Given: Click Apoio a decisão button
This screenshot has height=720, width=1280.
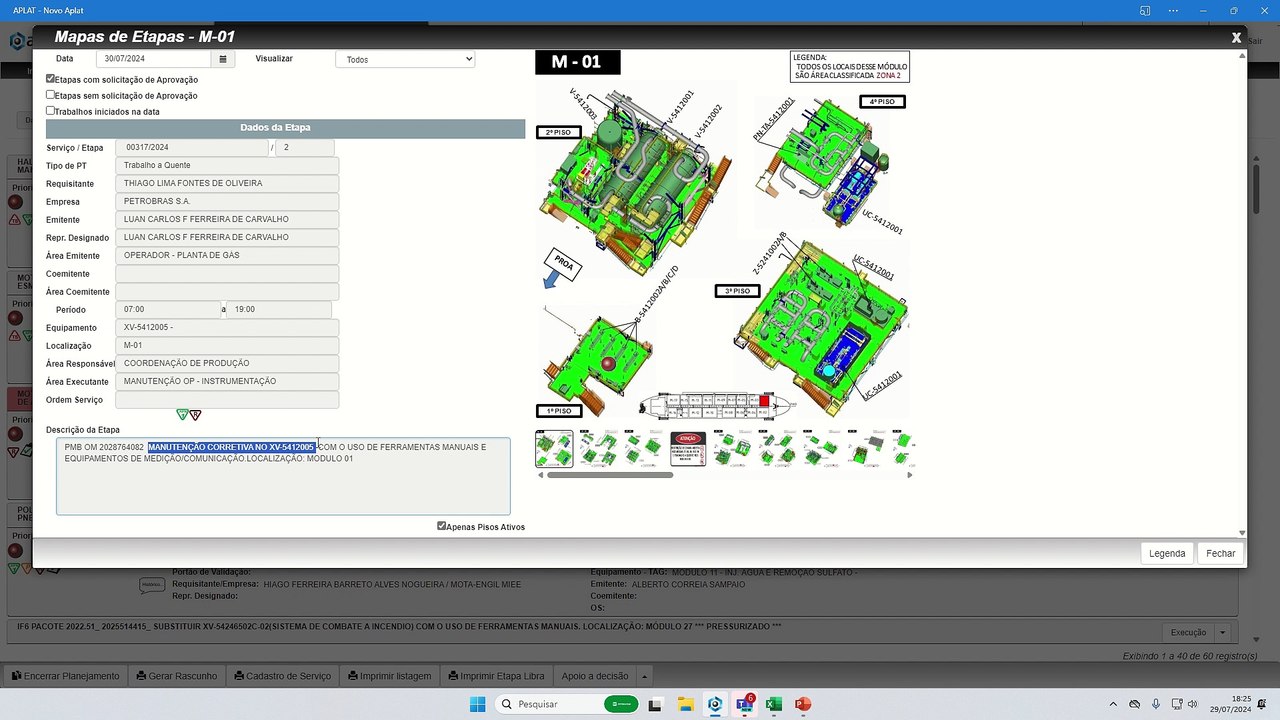Looking at the screenshot, I should click(x=595, y=676).
